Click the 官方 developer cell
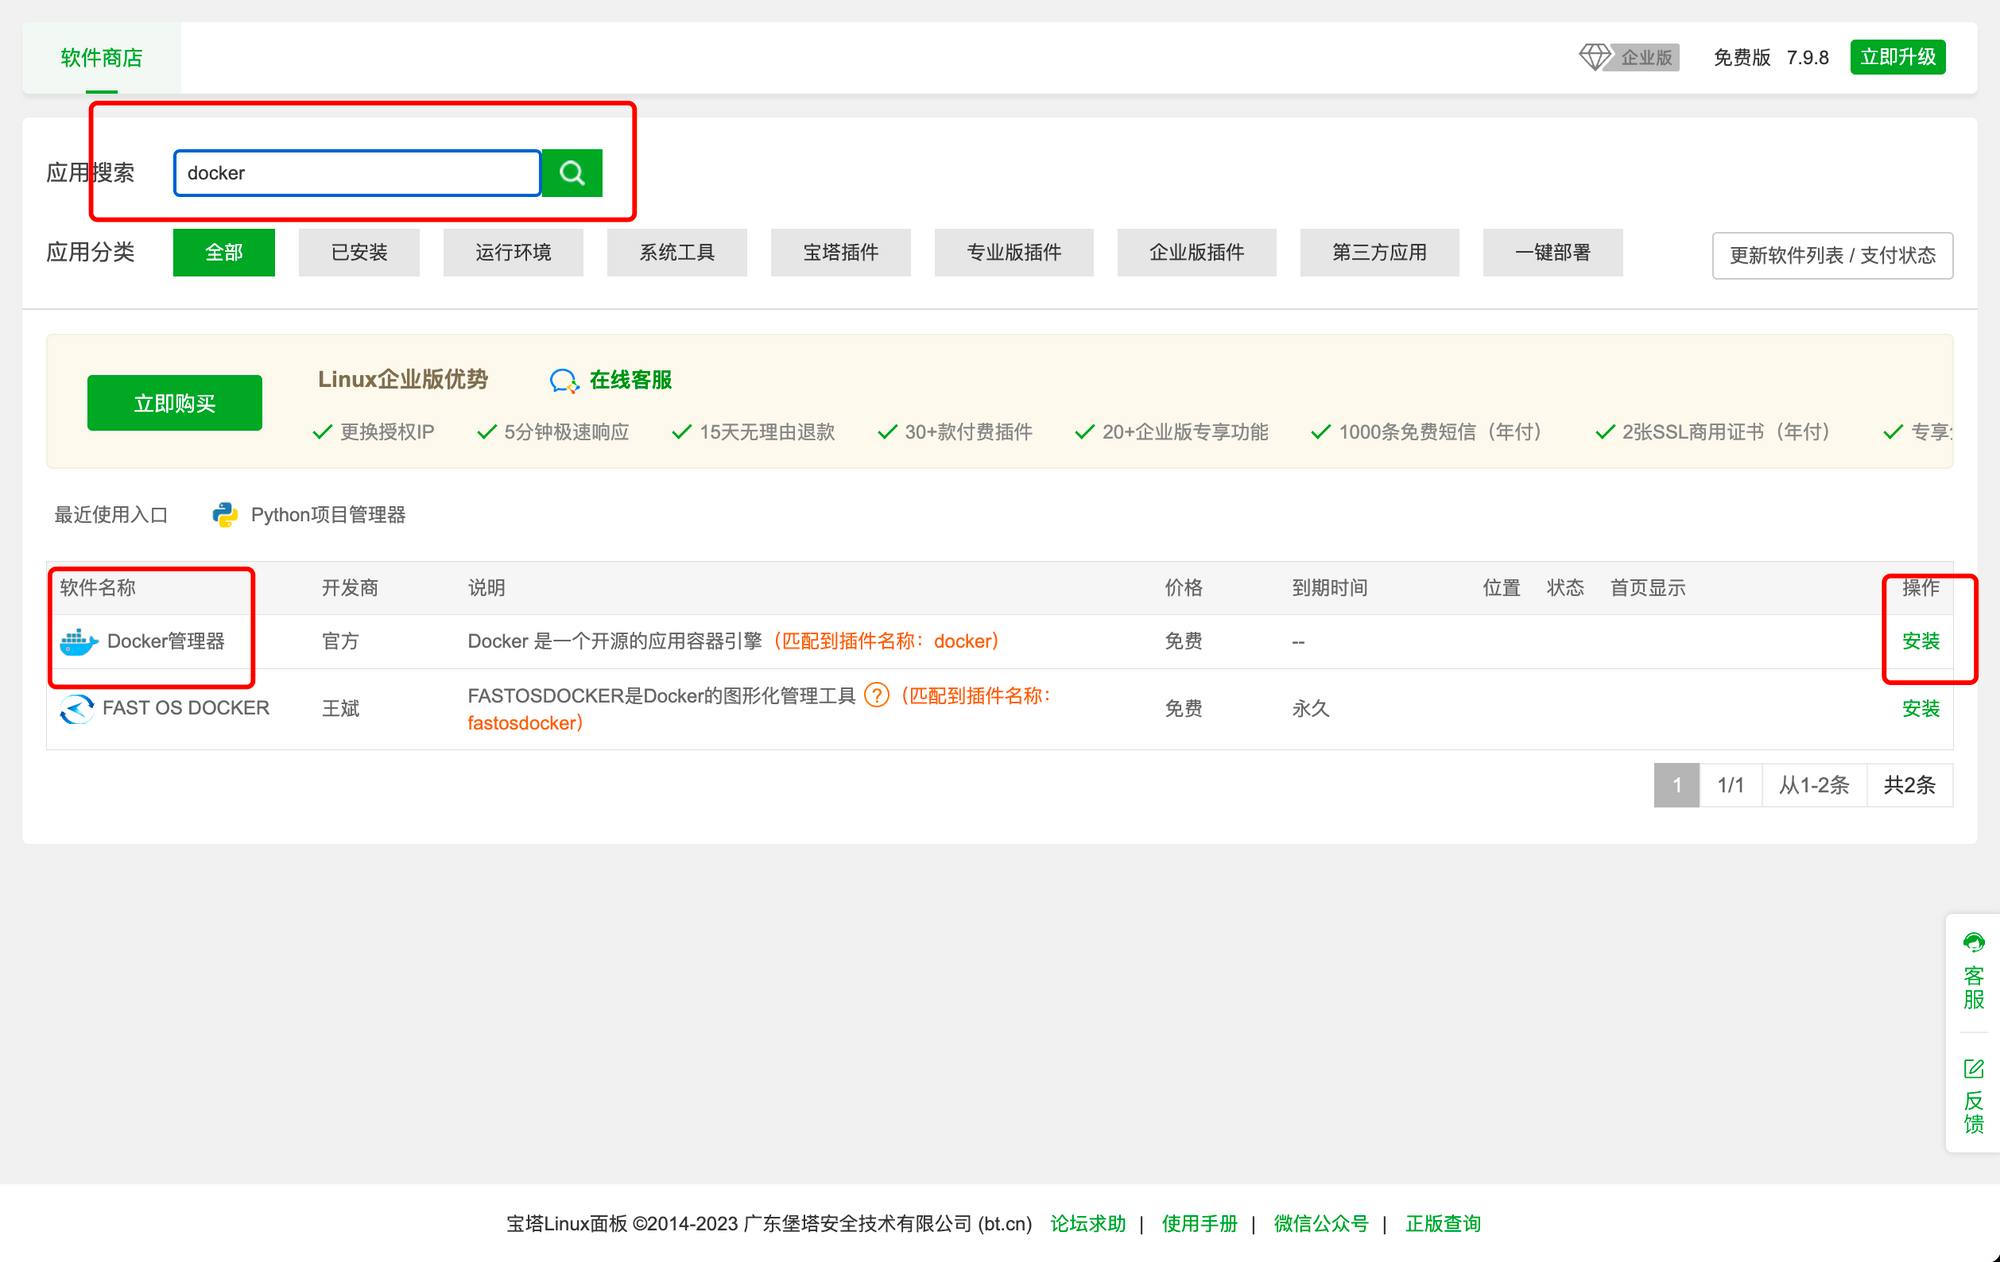2000x1262 pixels. [x=341, y=641]
